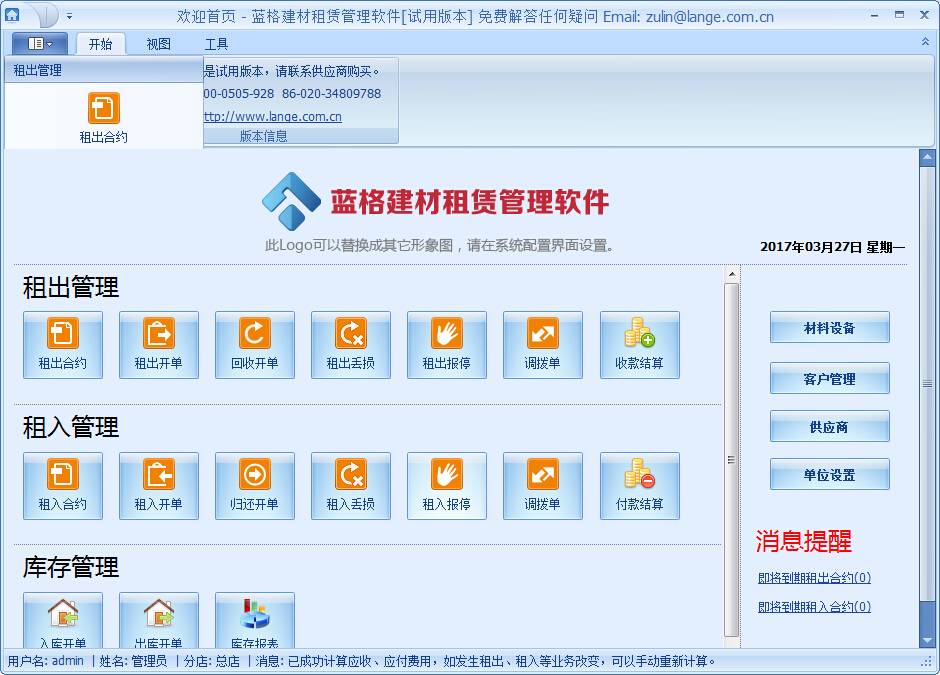
Task: Open the application menu button in the ribbon
Action: coord(40,44)
